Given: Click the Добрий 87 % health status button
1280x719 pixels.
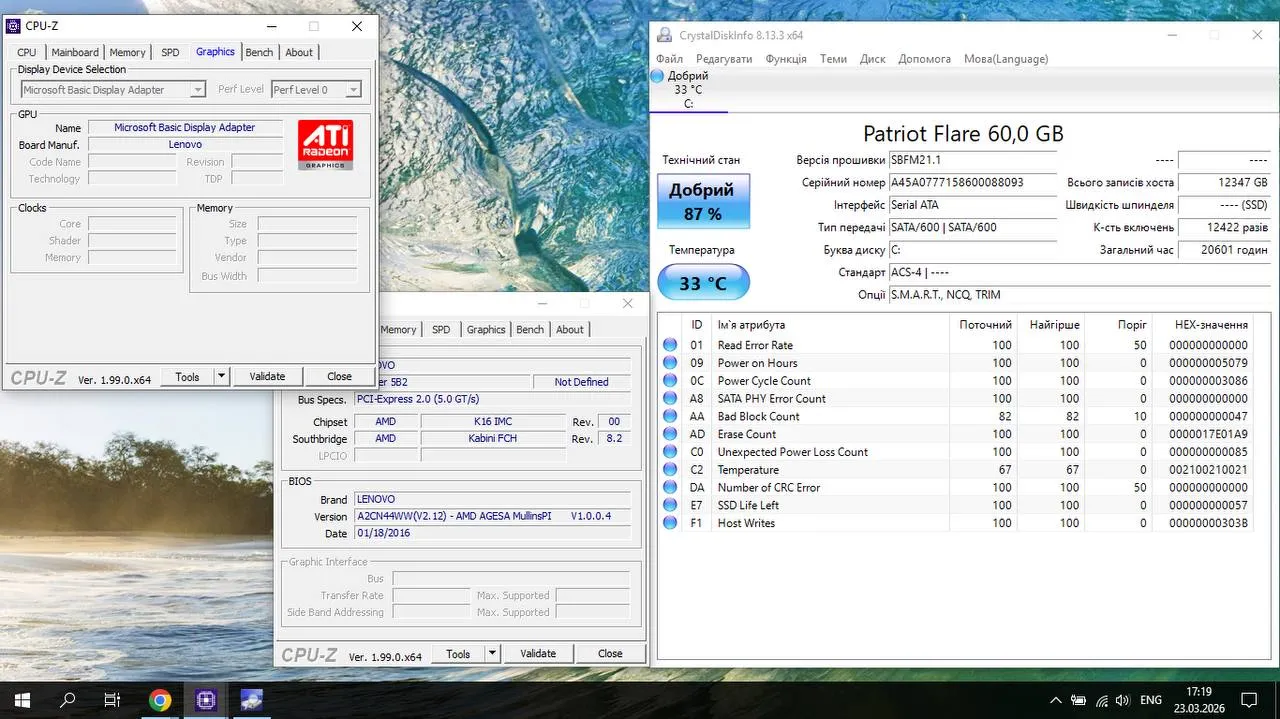Looking at the screenshot, I should [703, 201].
